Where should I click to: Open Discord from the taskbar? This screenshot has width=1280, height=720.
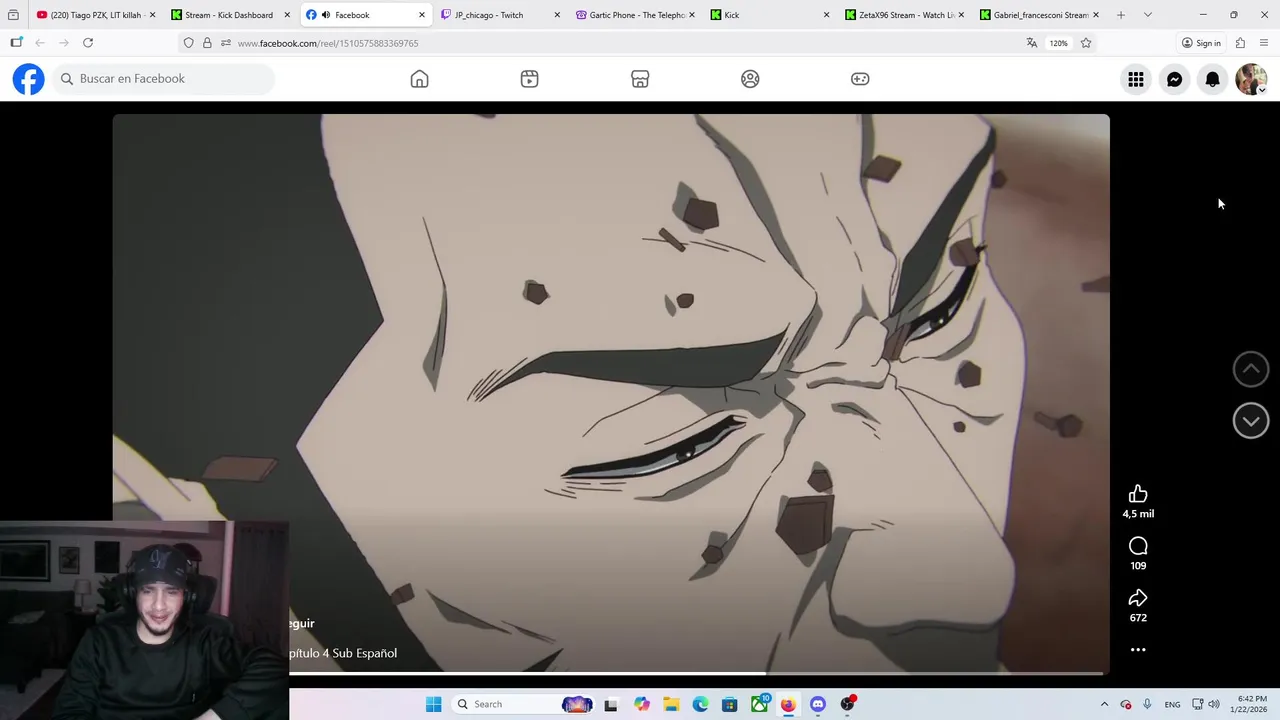click(818, 704)
